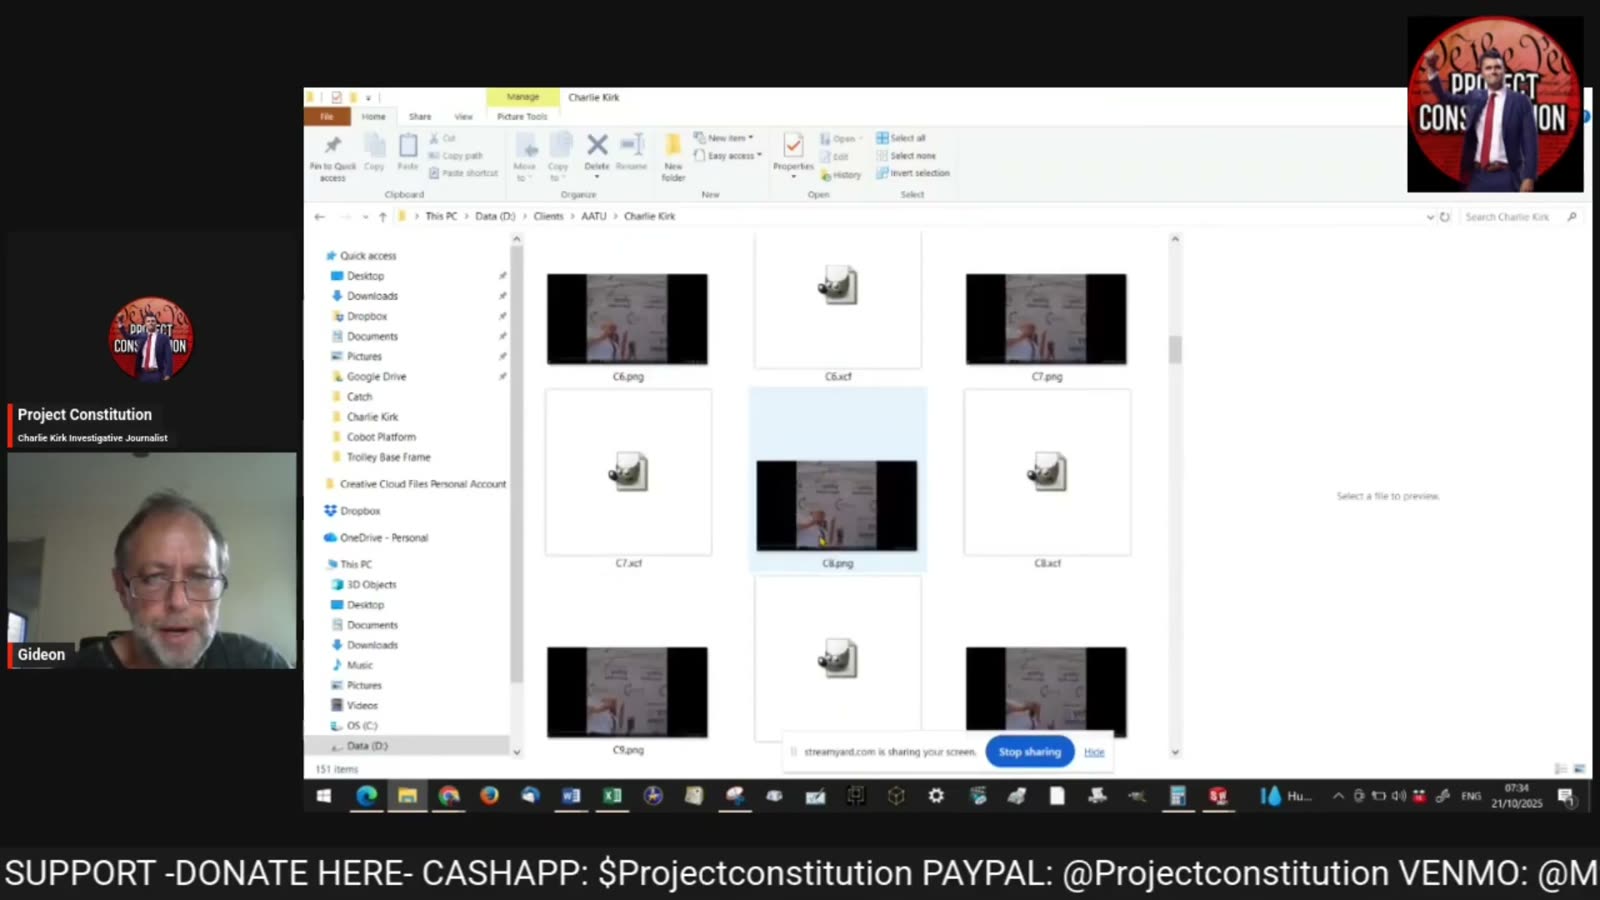The height and width of the screenshot is (900, 1600).
Task: Open Word from the taskbar
Action: (571, 795)
